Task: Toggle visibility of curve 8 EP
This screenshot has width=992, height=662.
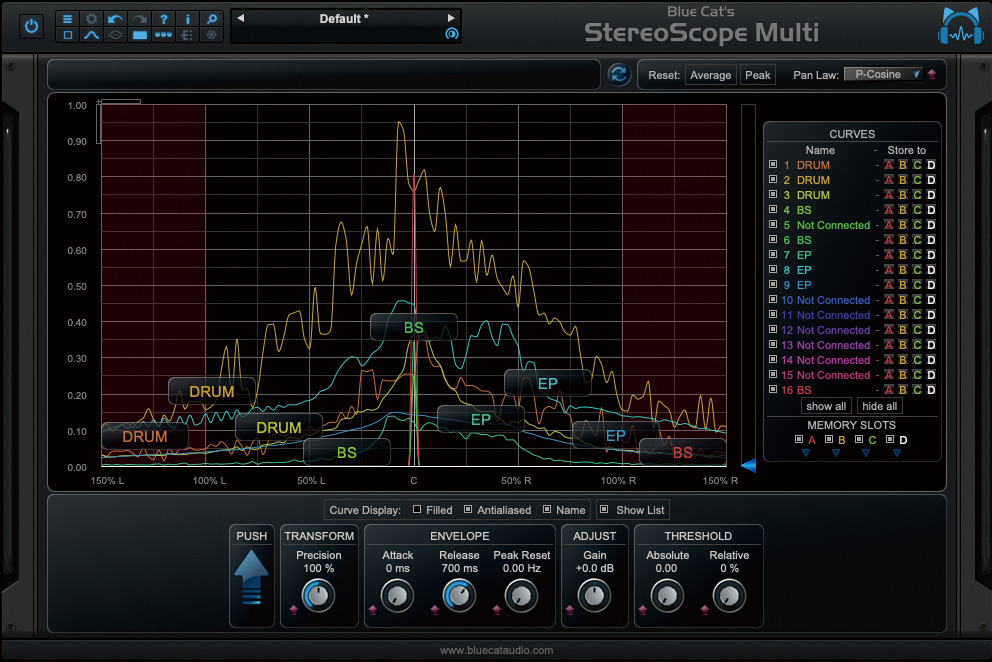Action: tap(773, 270)
